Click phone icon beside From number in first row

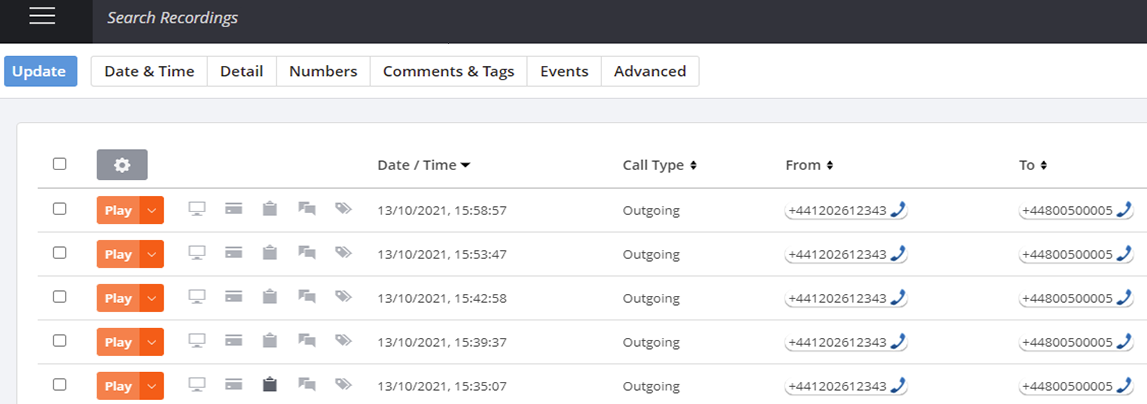click(x=898, y=210)
